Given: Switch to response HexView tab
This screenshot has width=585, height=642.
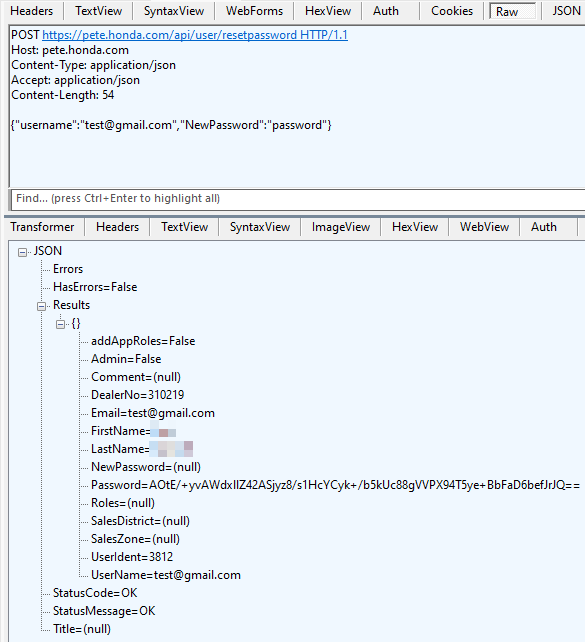Looking at the screenshot, I should click(x=415, y=227).
